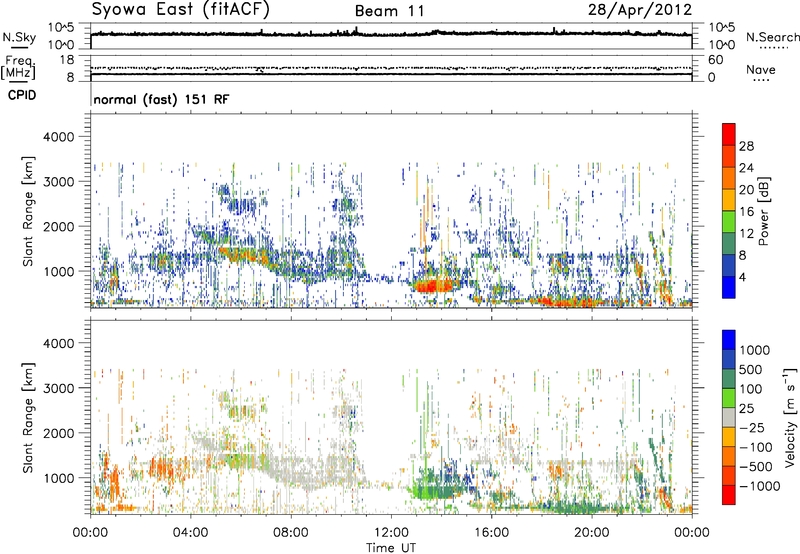800x554 pixels.
Task: Click the velocity panel 'Slant Range [km]' label
Action: click(x=28, y=418)
